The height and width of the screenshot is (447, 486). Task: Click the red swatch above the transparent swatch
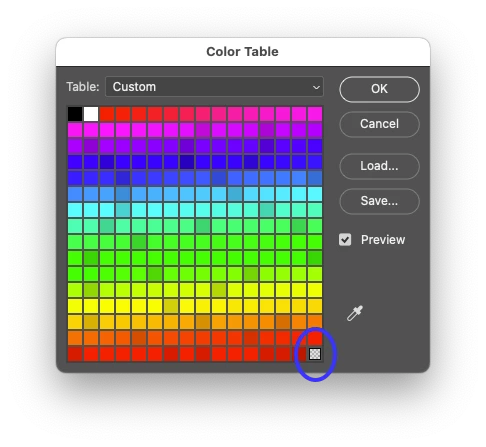[315, 338]
